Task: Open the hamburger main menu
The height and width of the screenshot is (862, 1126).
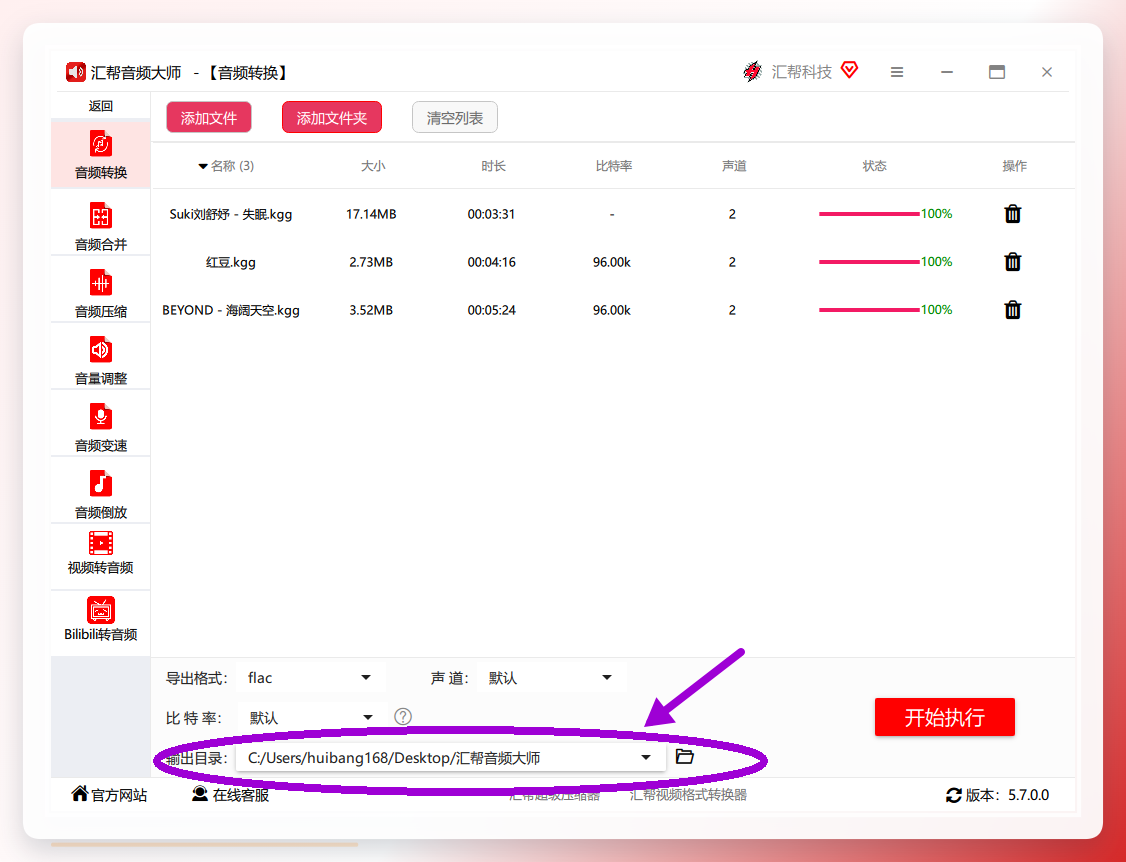Action: click(897, 72)
